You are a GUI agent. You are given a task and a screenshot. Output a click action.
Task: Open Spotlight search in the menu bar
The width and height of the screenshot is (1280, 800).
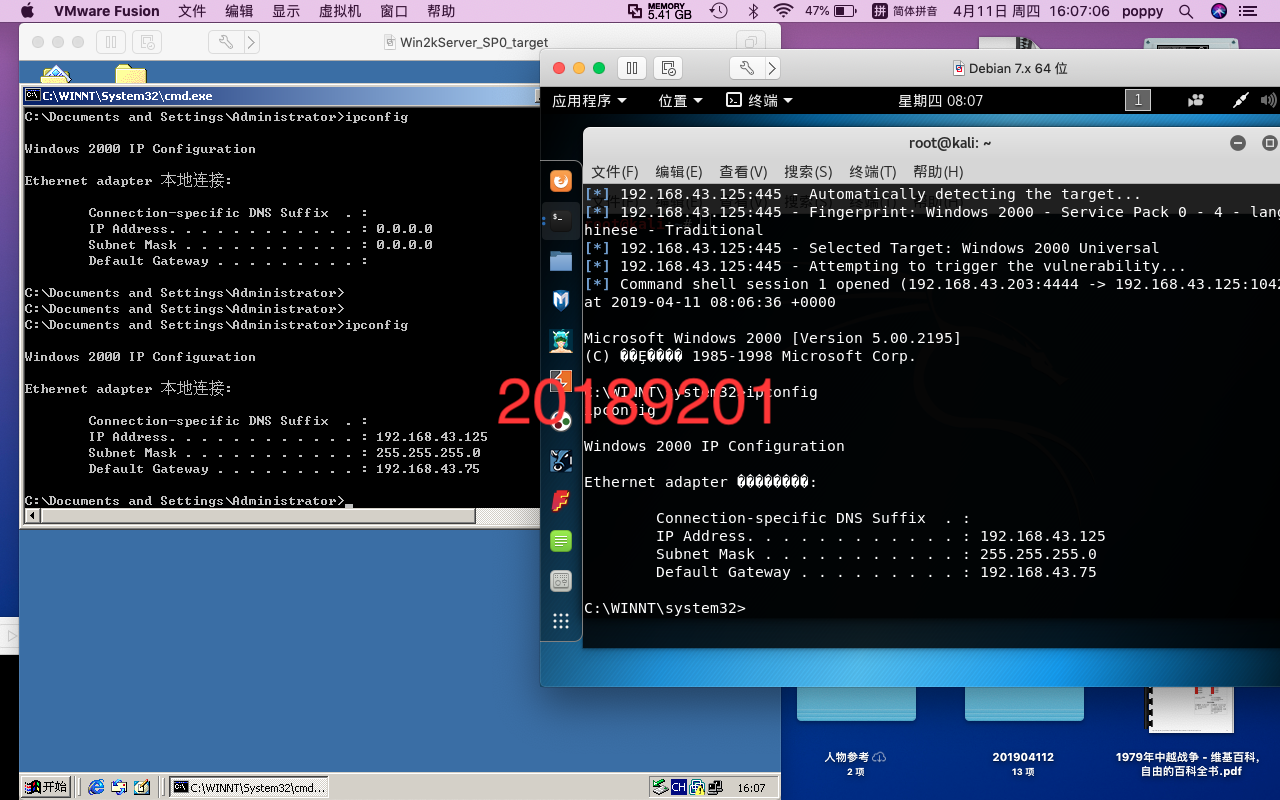(x=1186, y=11)
